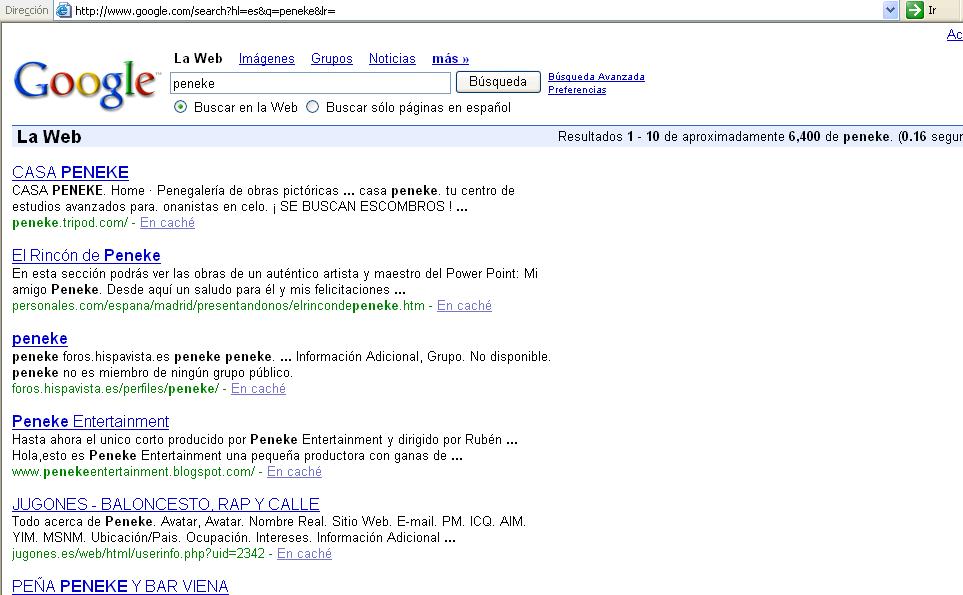Open the Noticias section

(392, 58)
